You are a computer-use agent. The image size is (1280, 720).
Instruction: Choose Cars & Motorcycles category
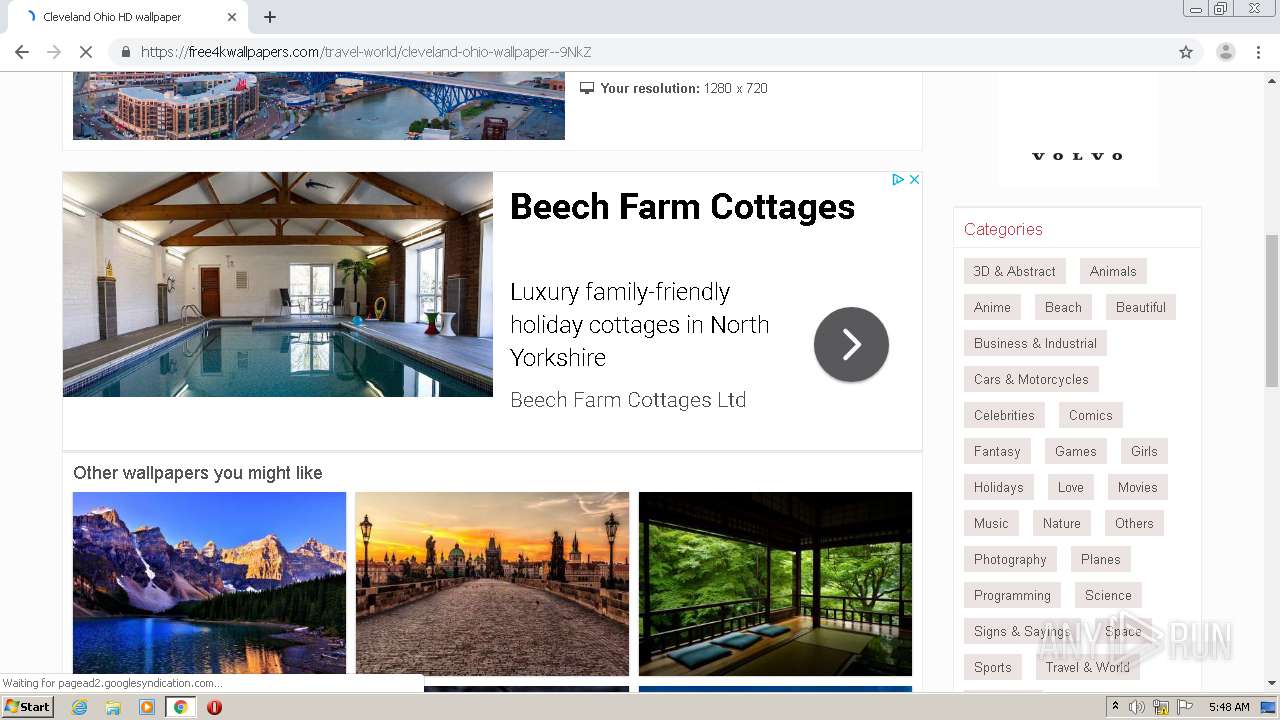tap(1031, 379)
